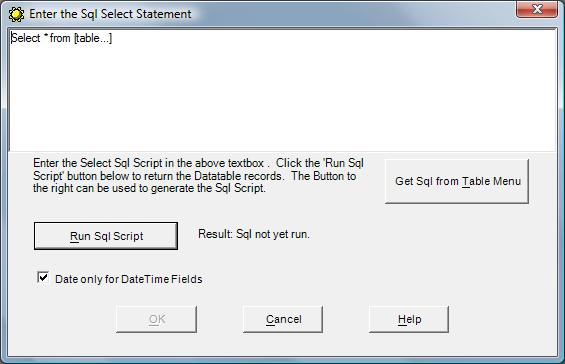Viewport: 565px width, 364px height.
Task: Run the Sql Script
Action: click(106, 236)
